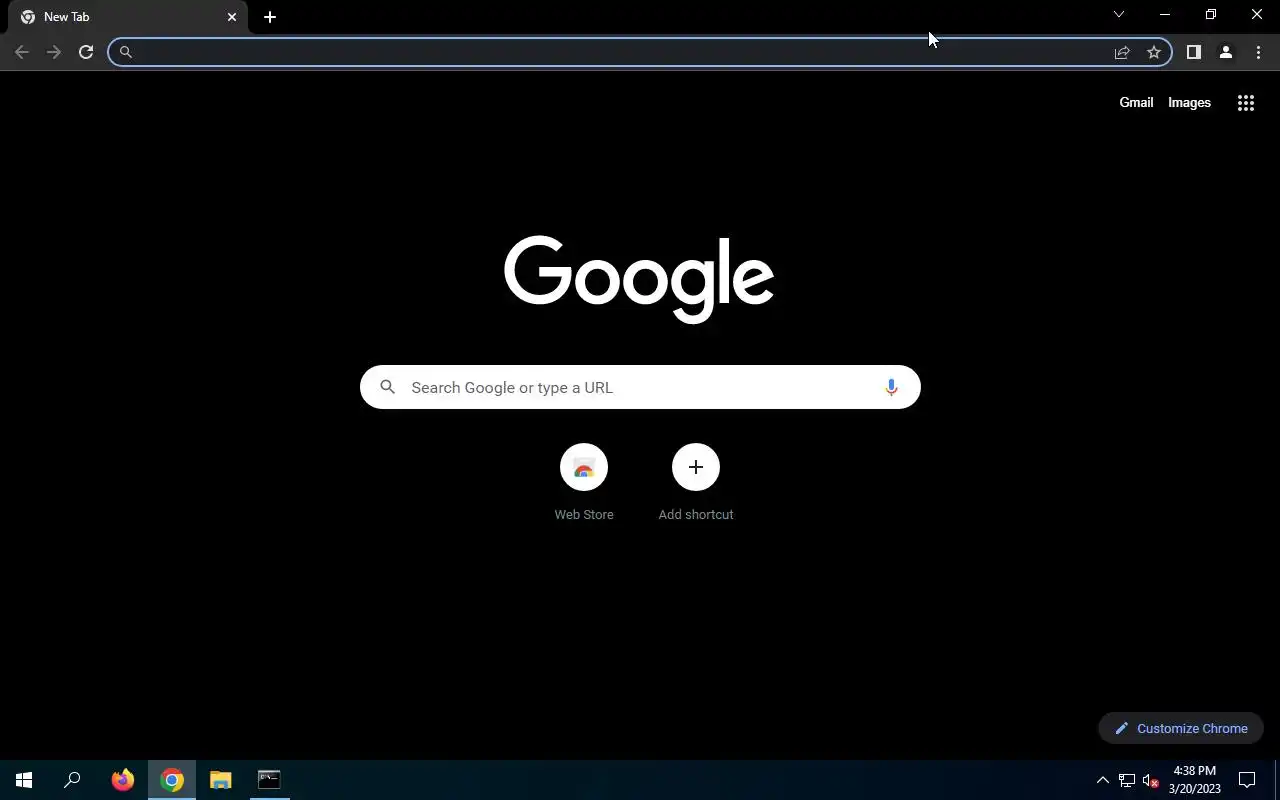Close the New Tab tab
This screenshot has height=800, width=1280.
point(232,17)
